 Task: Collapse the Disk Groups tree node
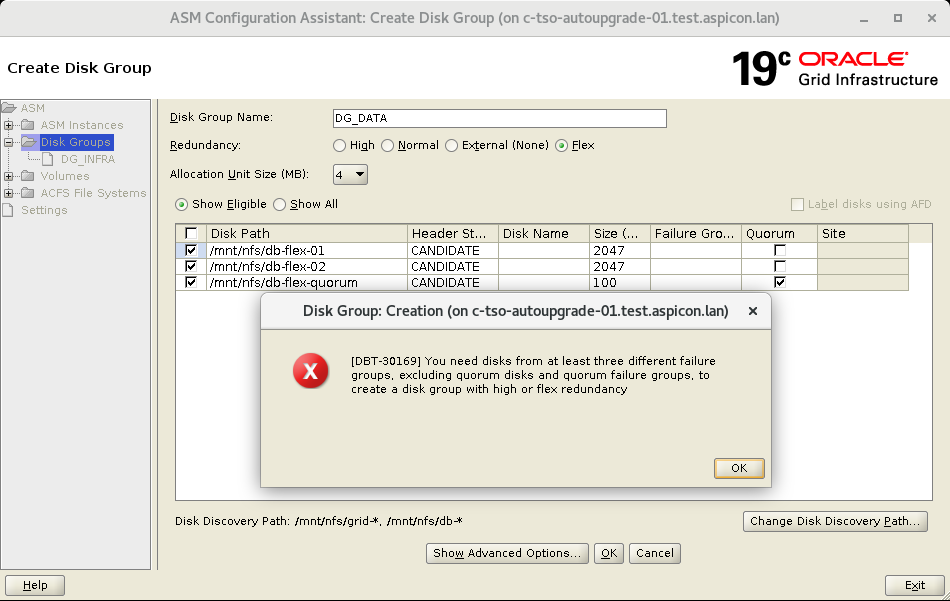[x=8, y=142]
